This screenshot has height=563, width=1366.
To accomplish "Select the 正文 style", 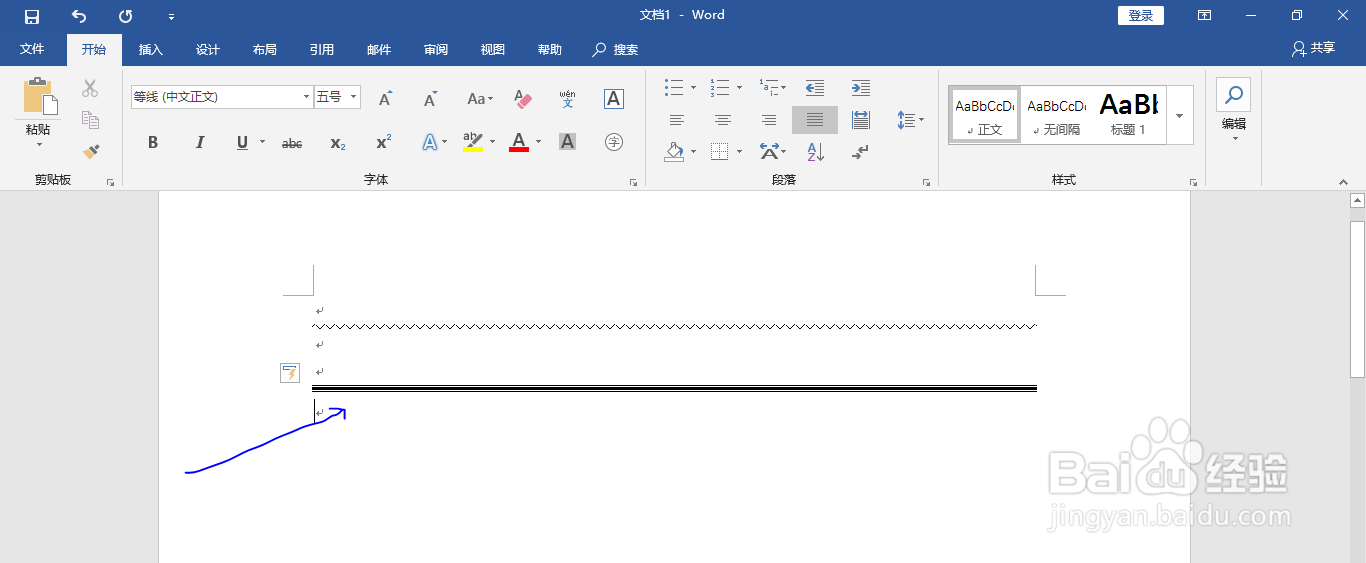I will [x=985, y=114].
